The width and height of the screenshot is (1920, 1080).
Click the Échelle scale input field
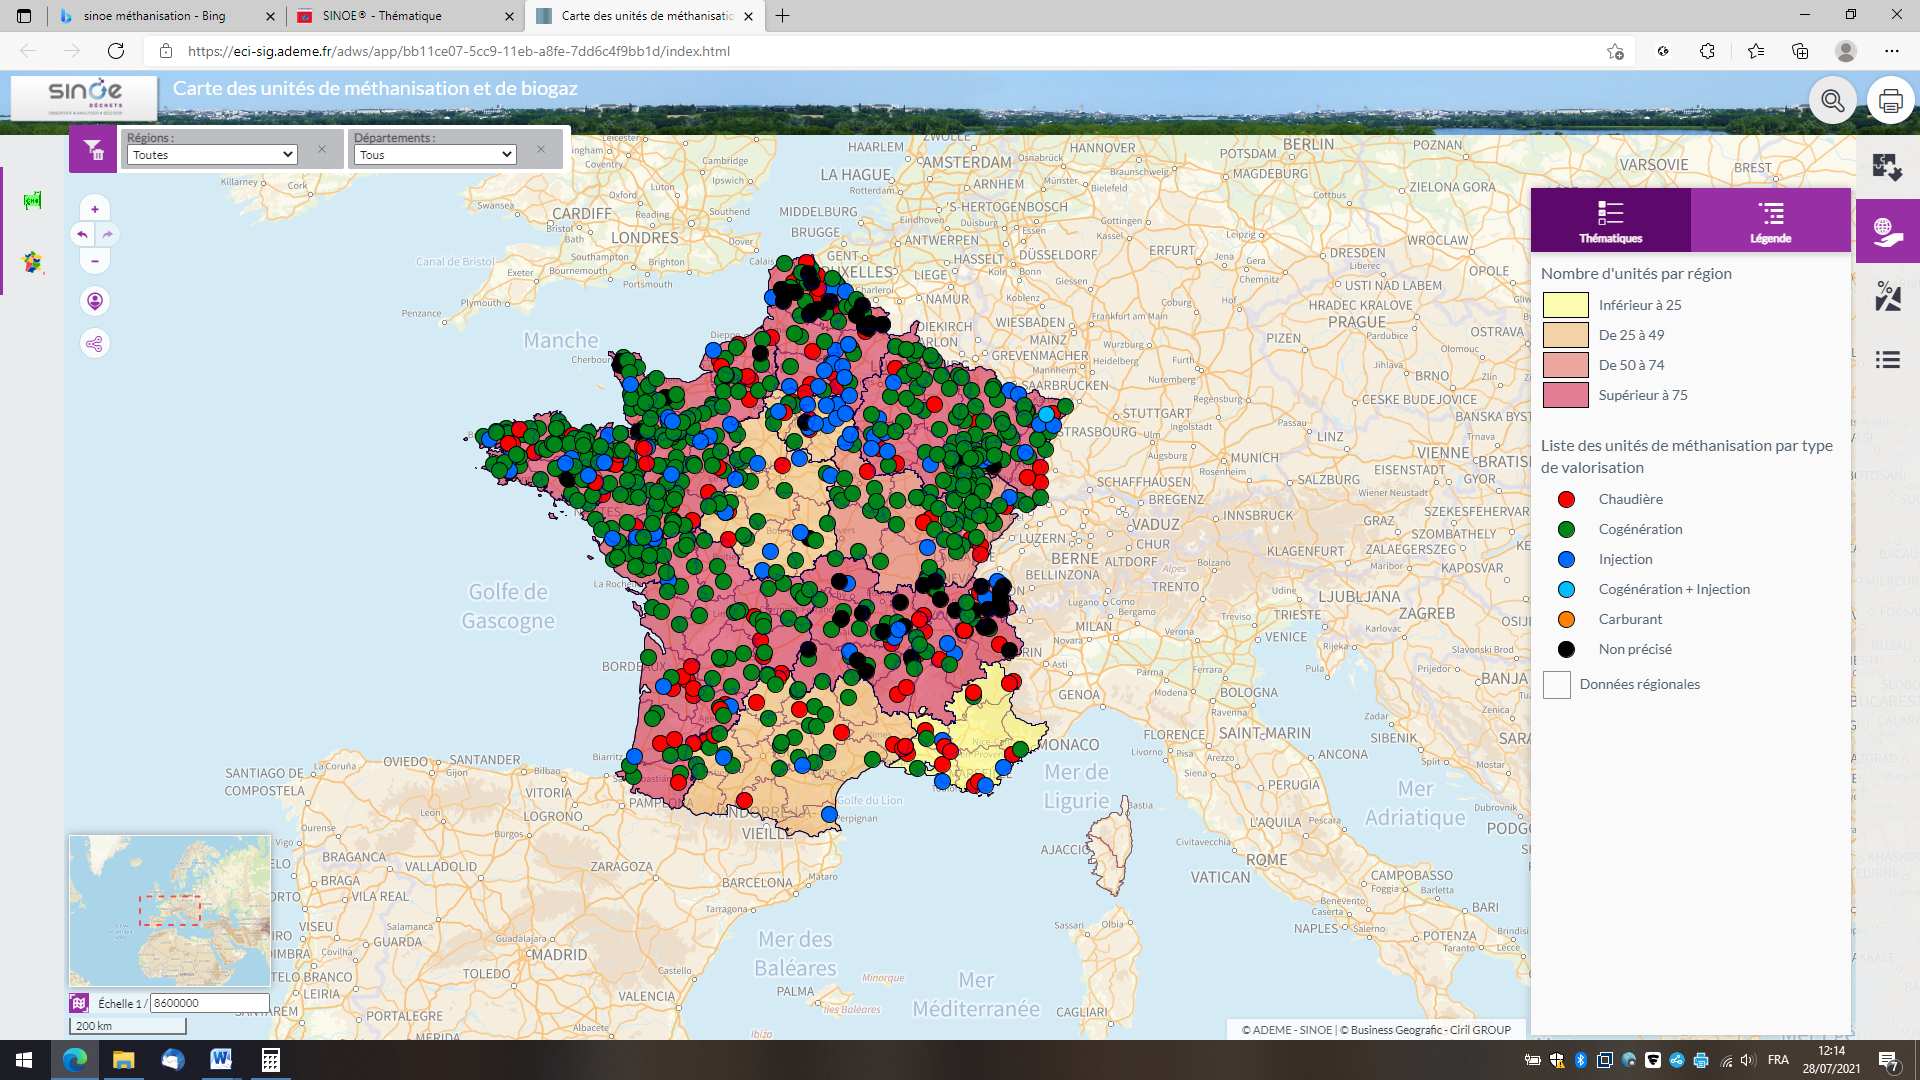(x=209, y=1003)
